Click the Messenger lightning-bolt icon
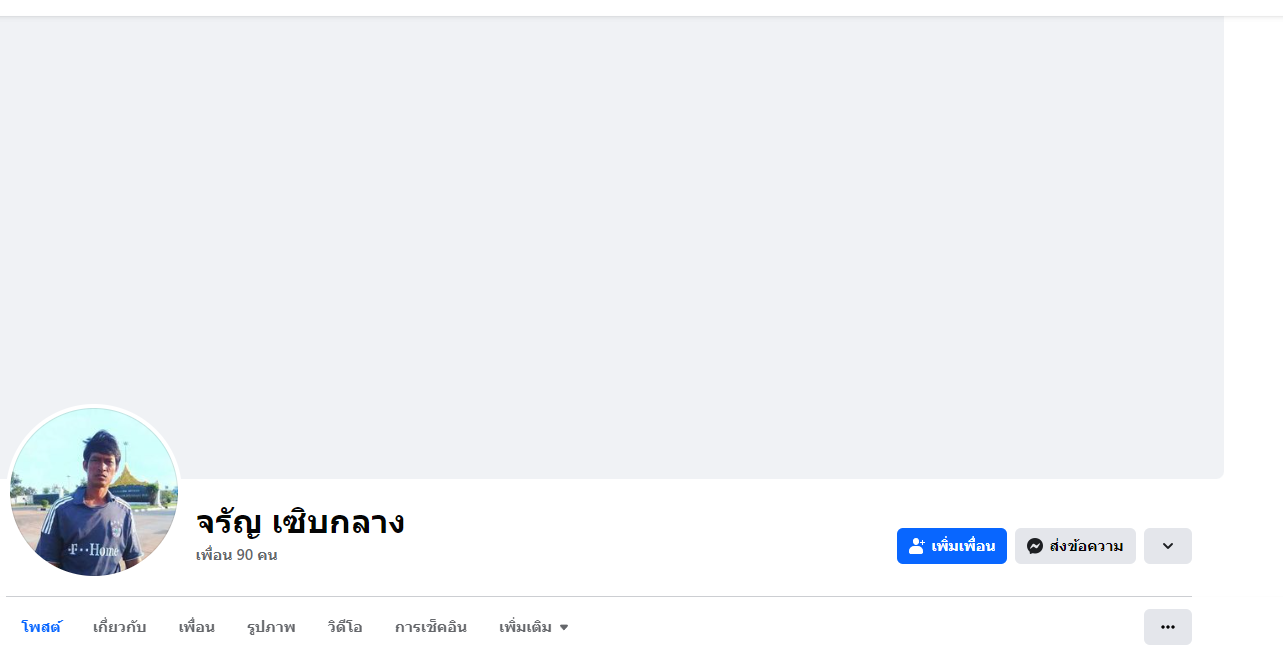Image resolution: width=1283 pixels, height=653 pixels. [x=1035, y=546]
